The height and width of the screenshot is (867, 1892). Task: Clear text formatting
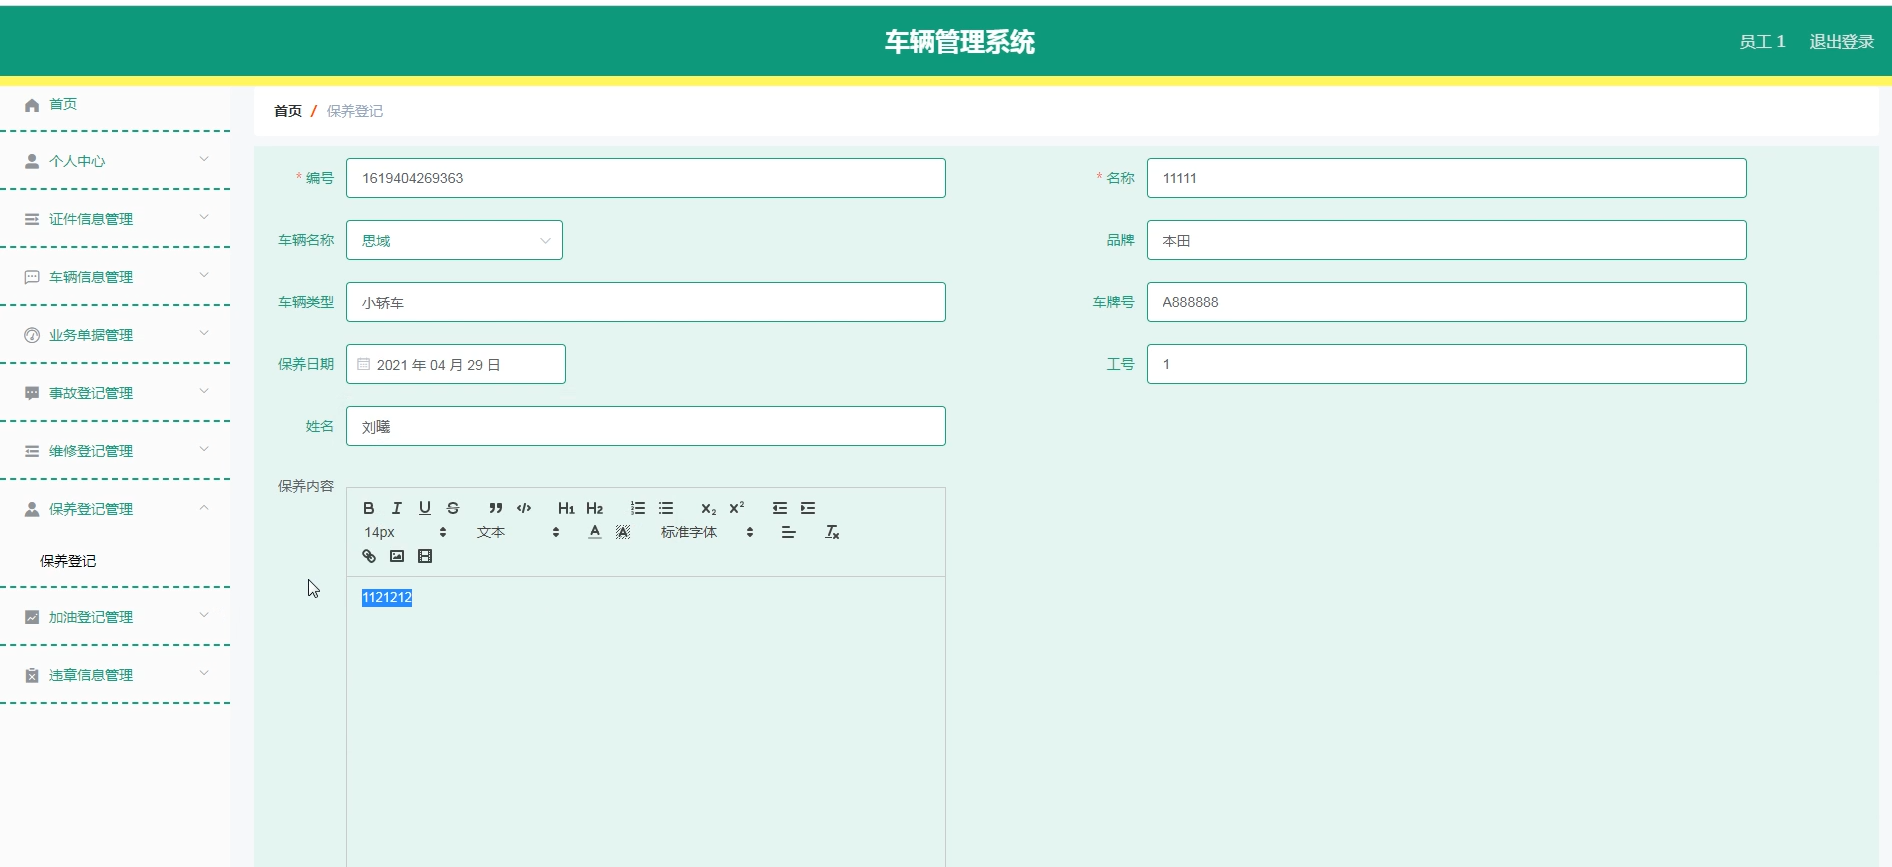tap(832, 532)
